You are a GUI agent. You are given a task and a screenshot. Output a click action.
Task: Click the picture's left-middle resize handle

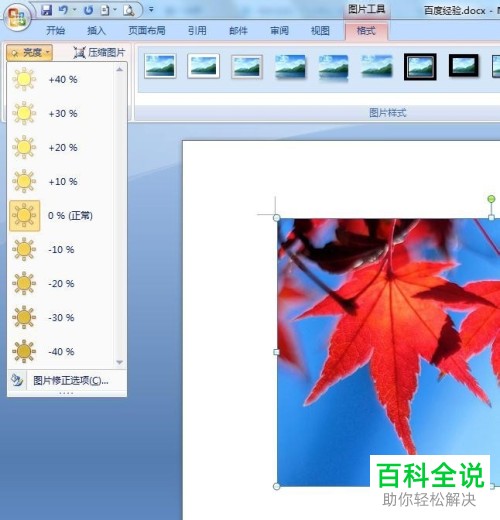pyautogui.click(x=276, y=352)
